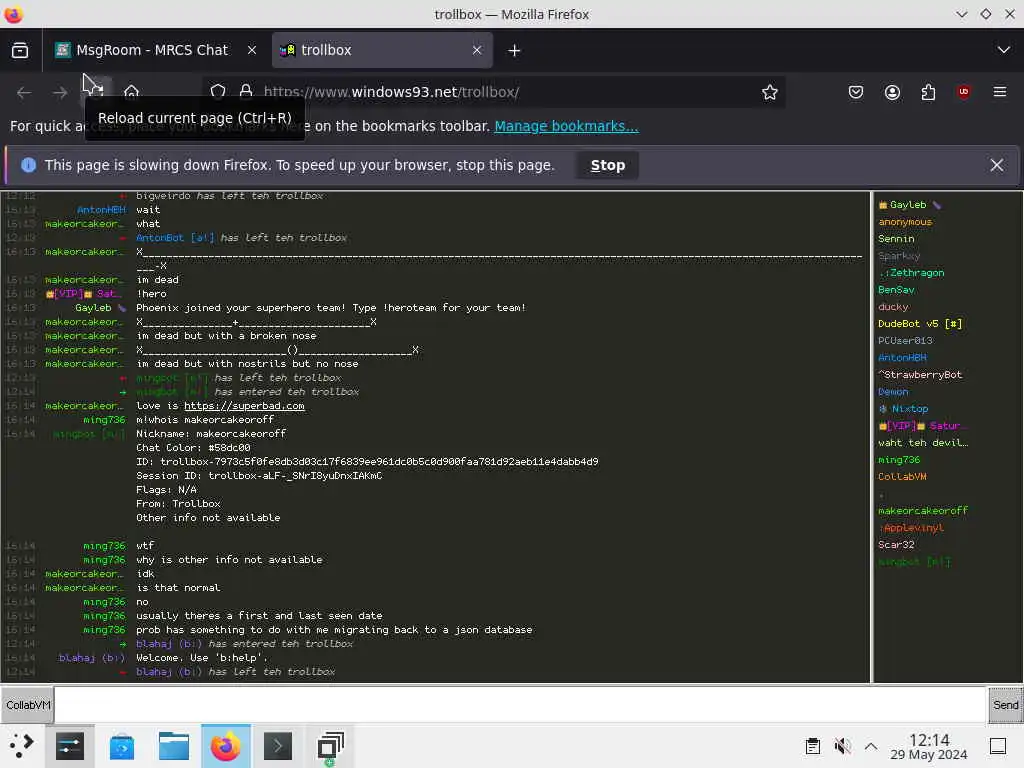Select user Zethragon in user list
The height and width of the screenshot is (768, 1024).
pos(911,273)
